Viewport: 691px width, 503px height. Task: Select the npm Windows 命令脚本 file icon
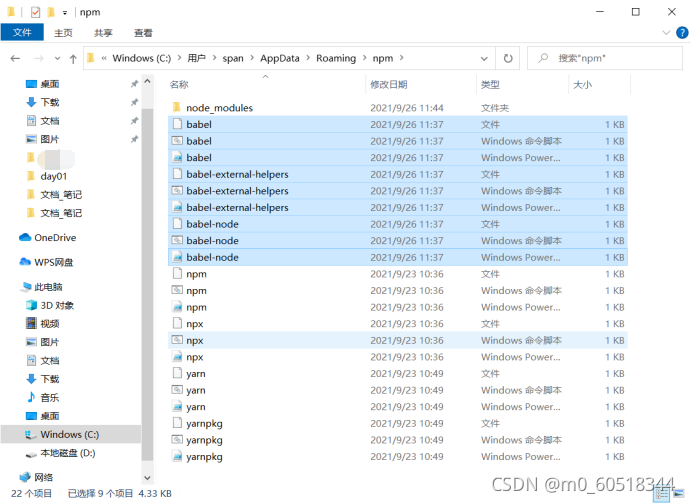[x=177, y=291]
